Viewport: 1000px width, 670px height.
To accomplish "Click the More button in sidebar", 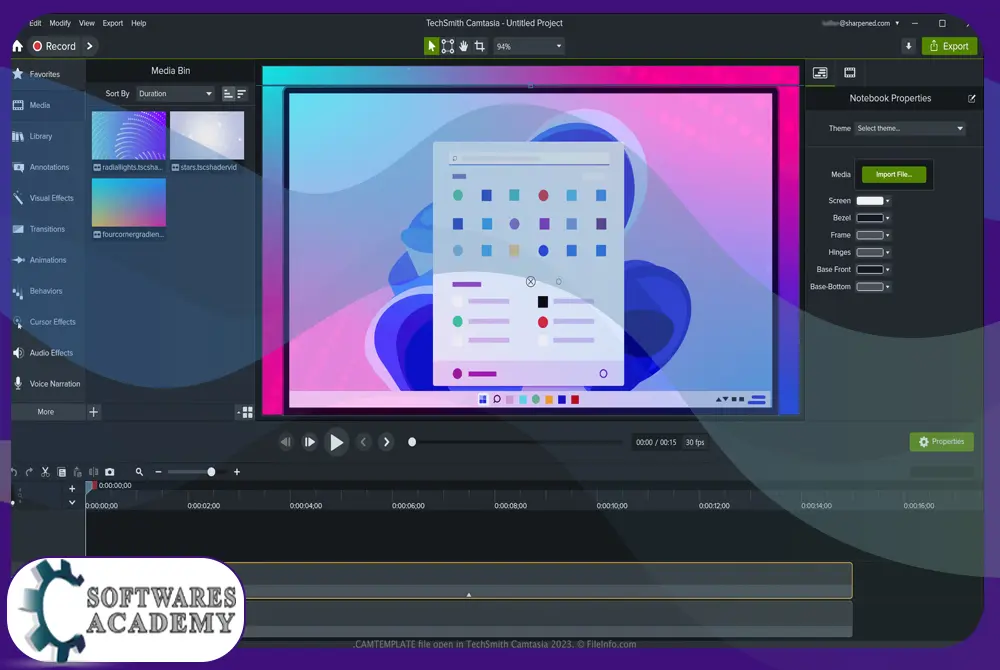I will [46, 412].
